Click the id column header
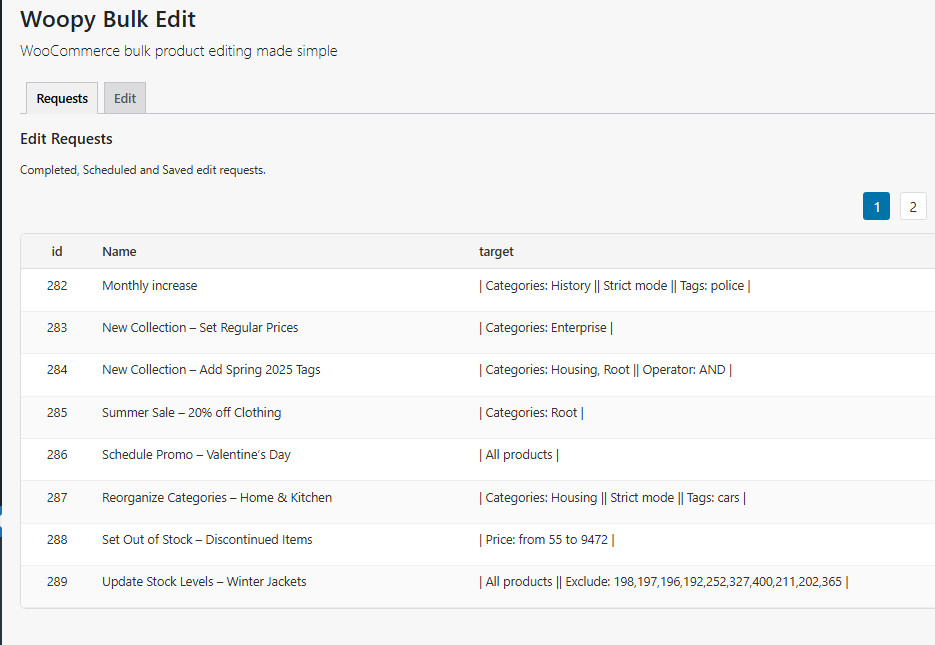 tap(57, 251)
